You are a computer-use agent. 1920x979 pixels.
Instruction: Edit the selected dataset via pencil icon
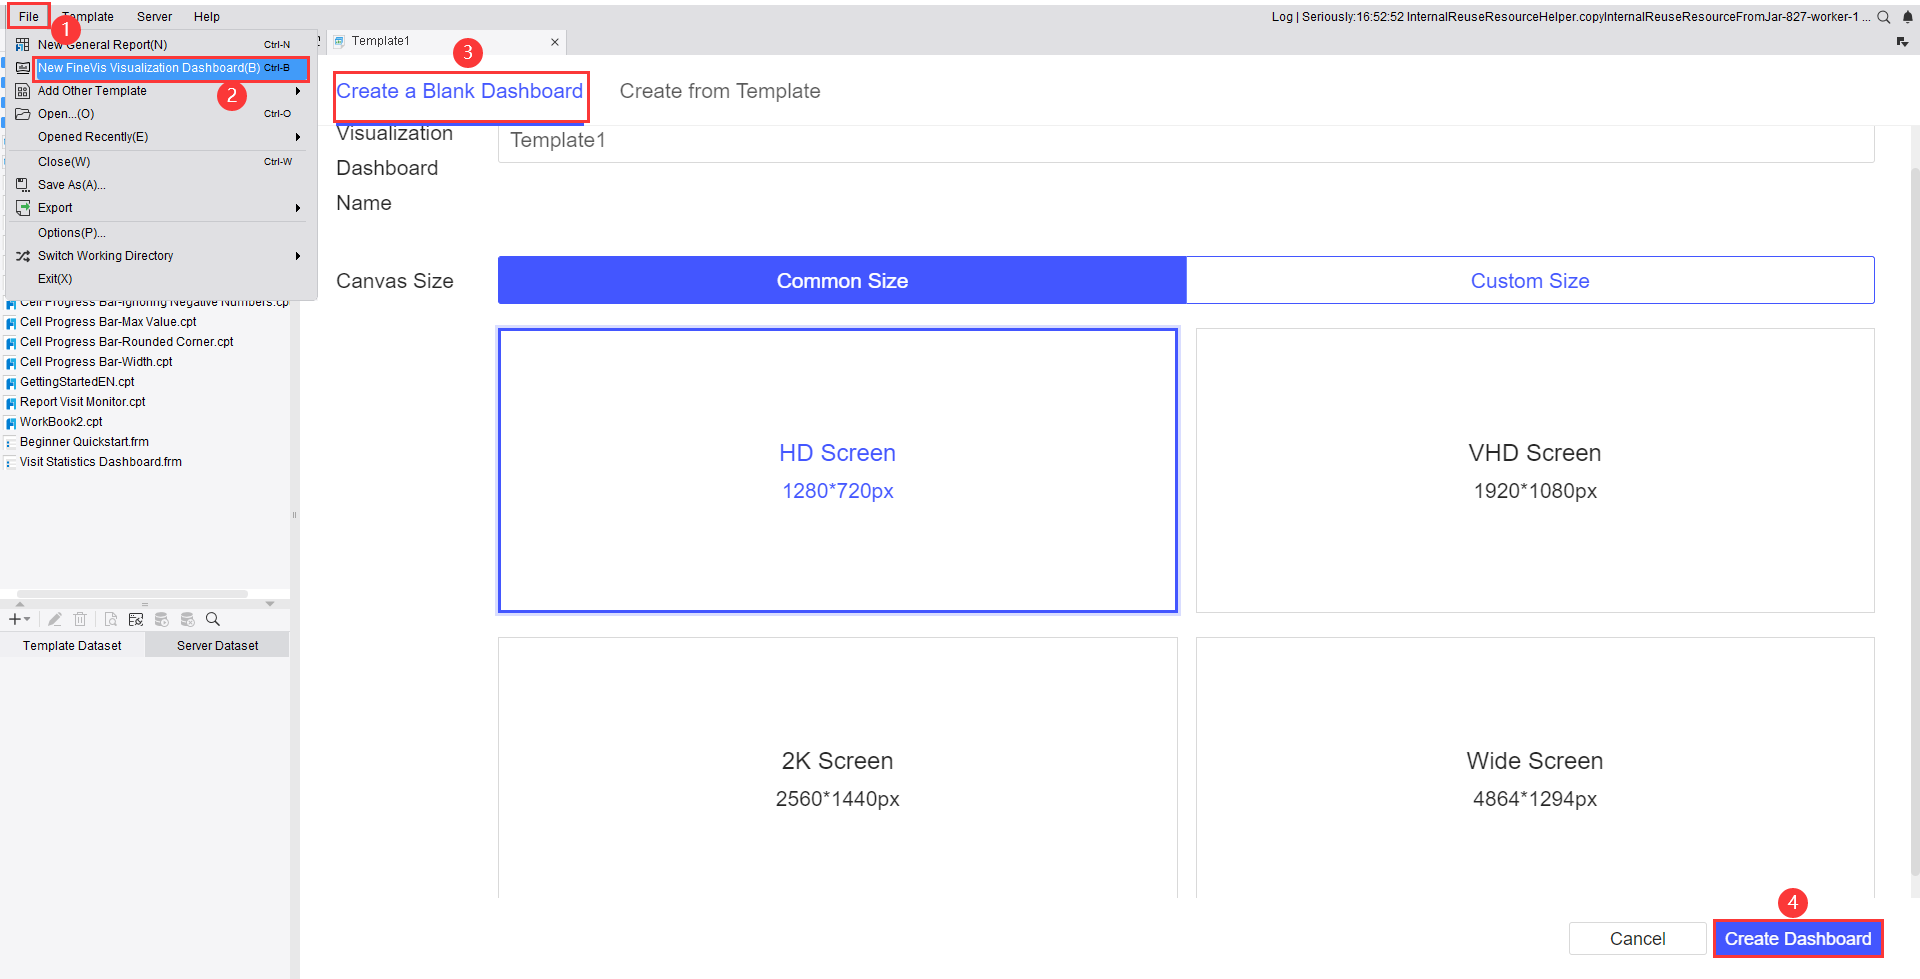[55, 618]
